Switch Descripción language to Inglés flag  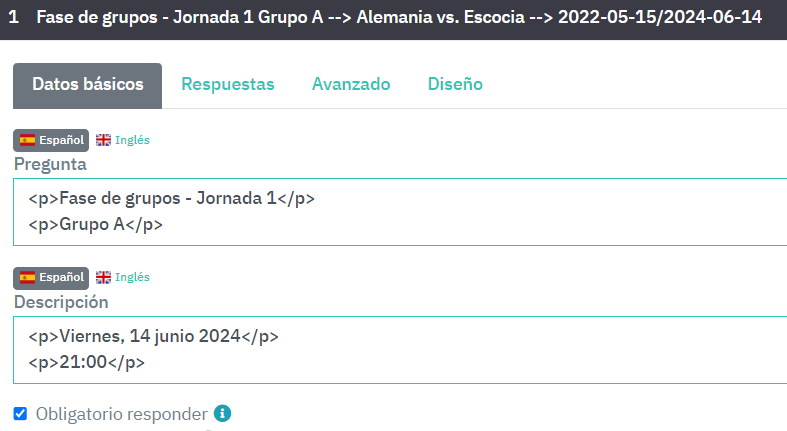click(x=123, y=277)
